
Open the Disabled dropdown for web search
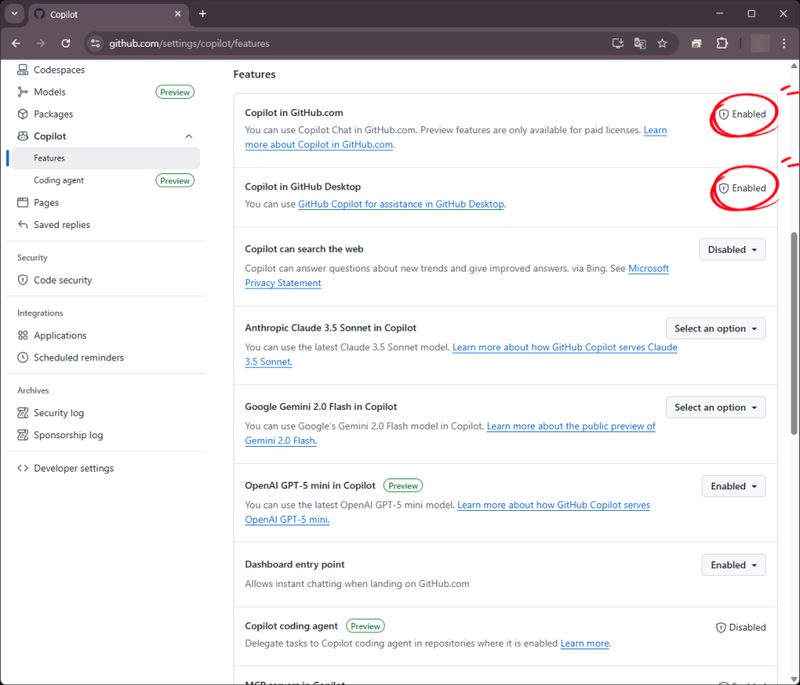(x=732, y=249)
